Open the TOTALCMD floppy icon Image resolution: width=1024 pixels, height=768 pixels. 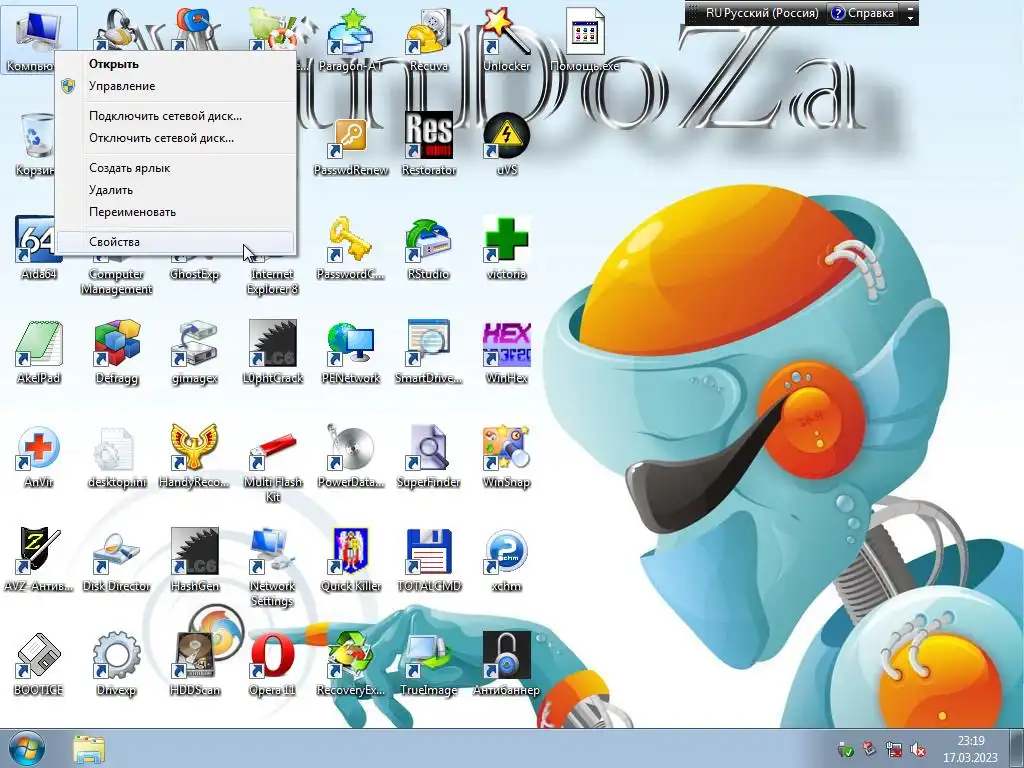[428, 561]
